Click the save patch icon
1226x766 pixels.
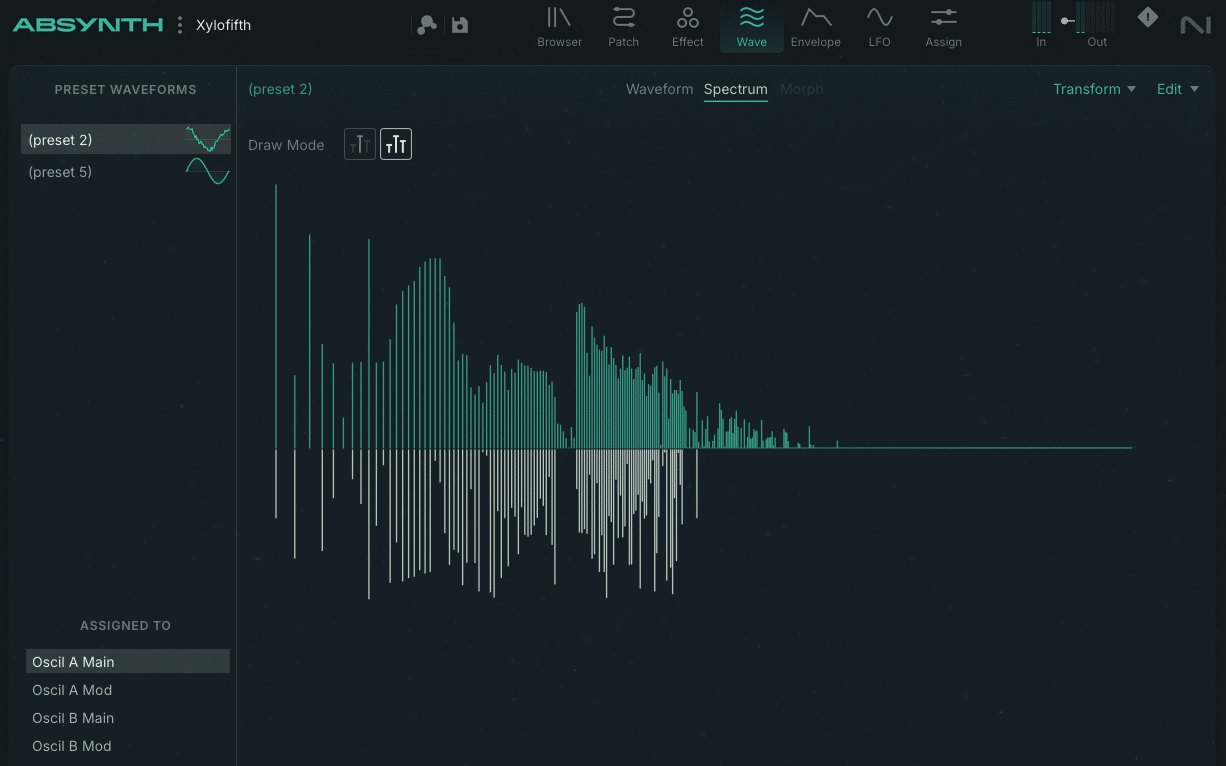(459, 24)
